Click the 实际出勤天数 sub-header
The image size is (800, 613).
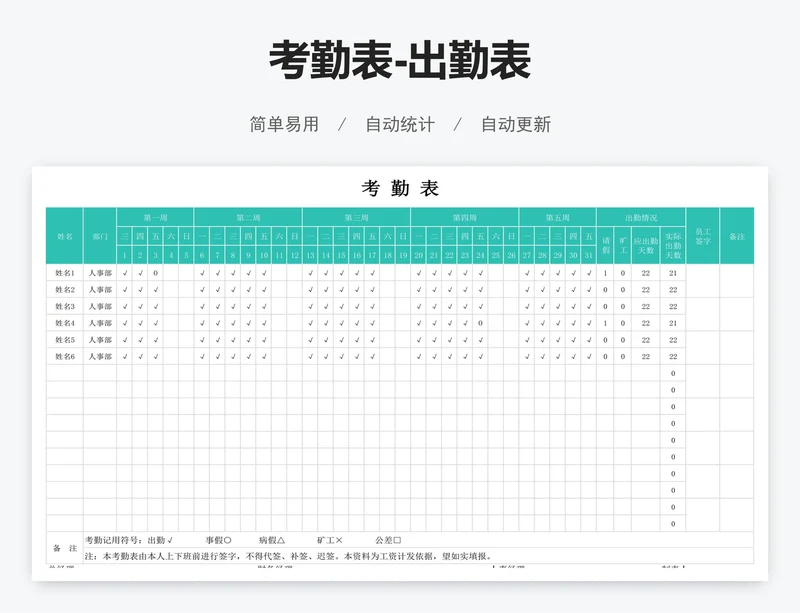point(673,246)
